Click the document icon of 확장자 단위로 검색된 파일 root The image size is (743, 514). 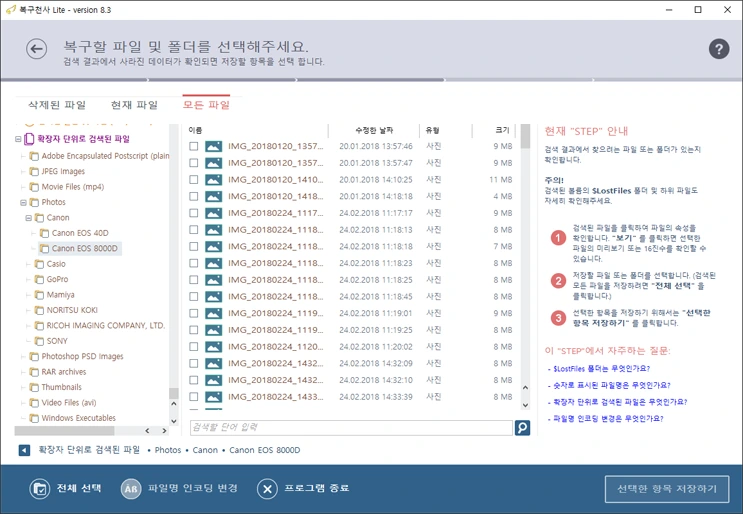29,139
